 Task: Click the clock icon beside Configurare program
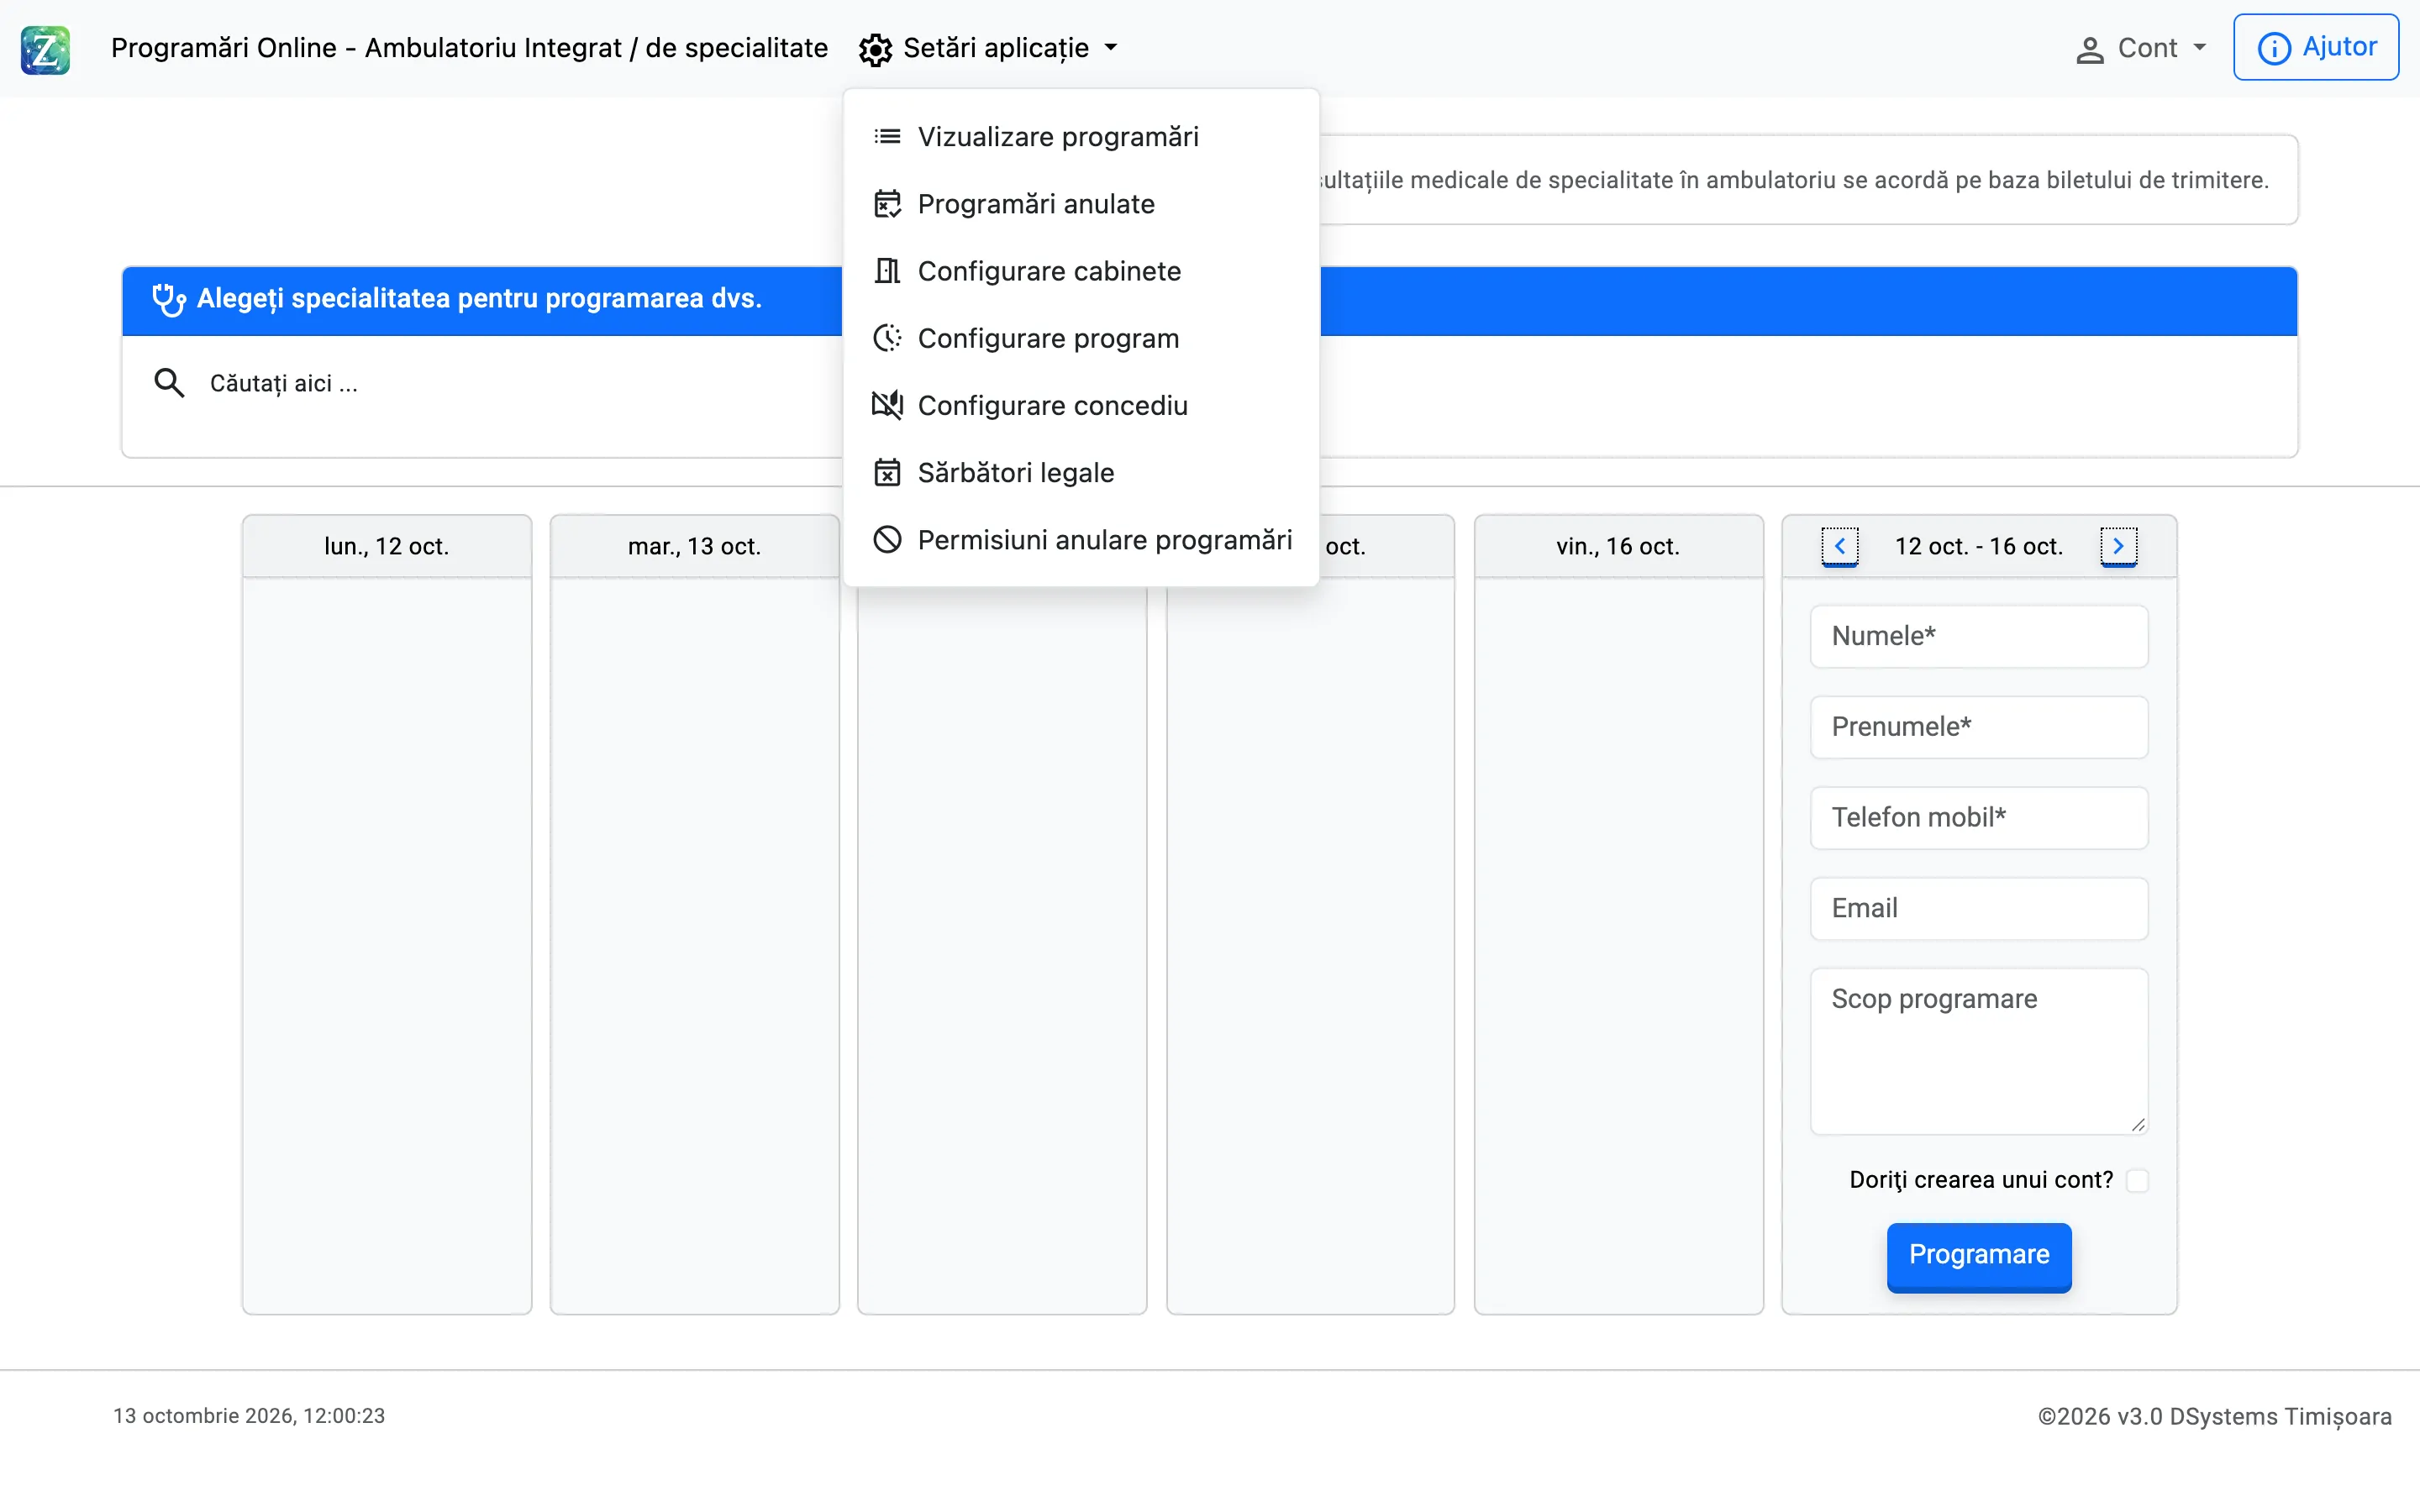click(887, 338)
